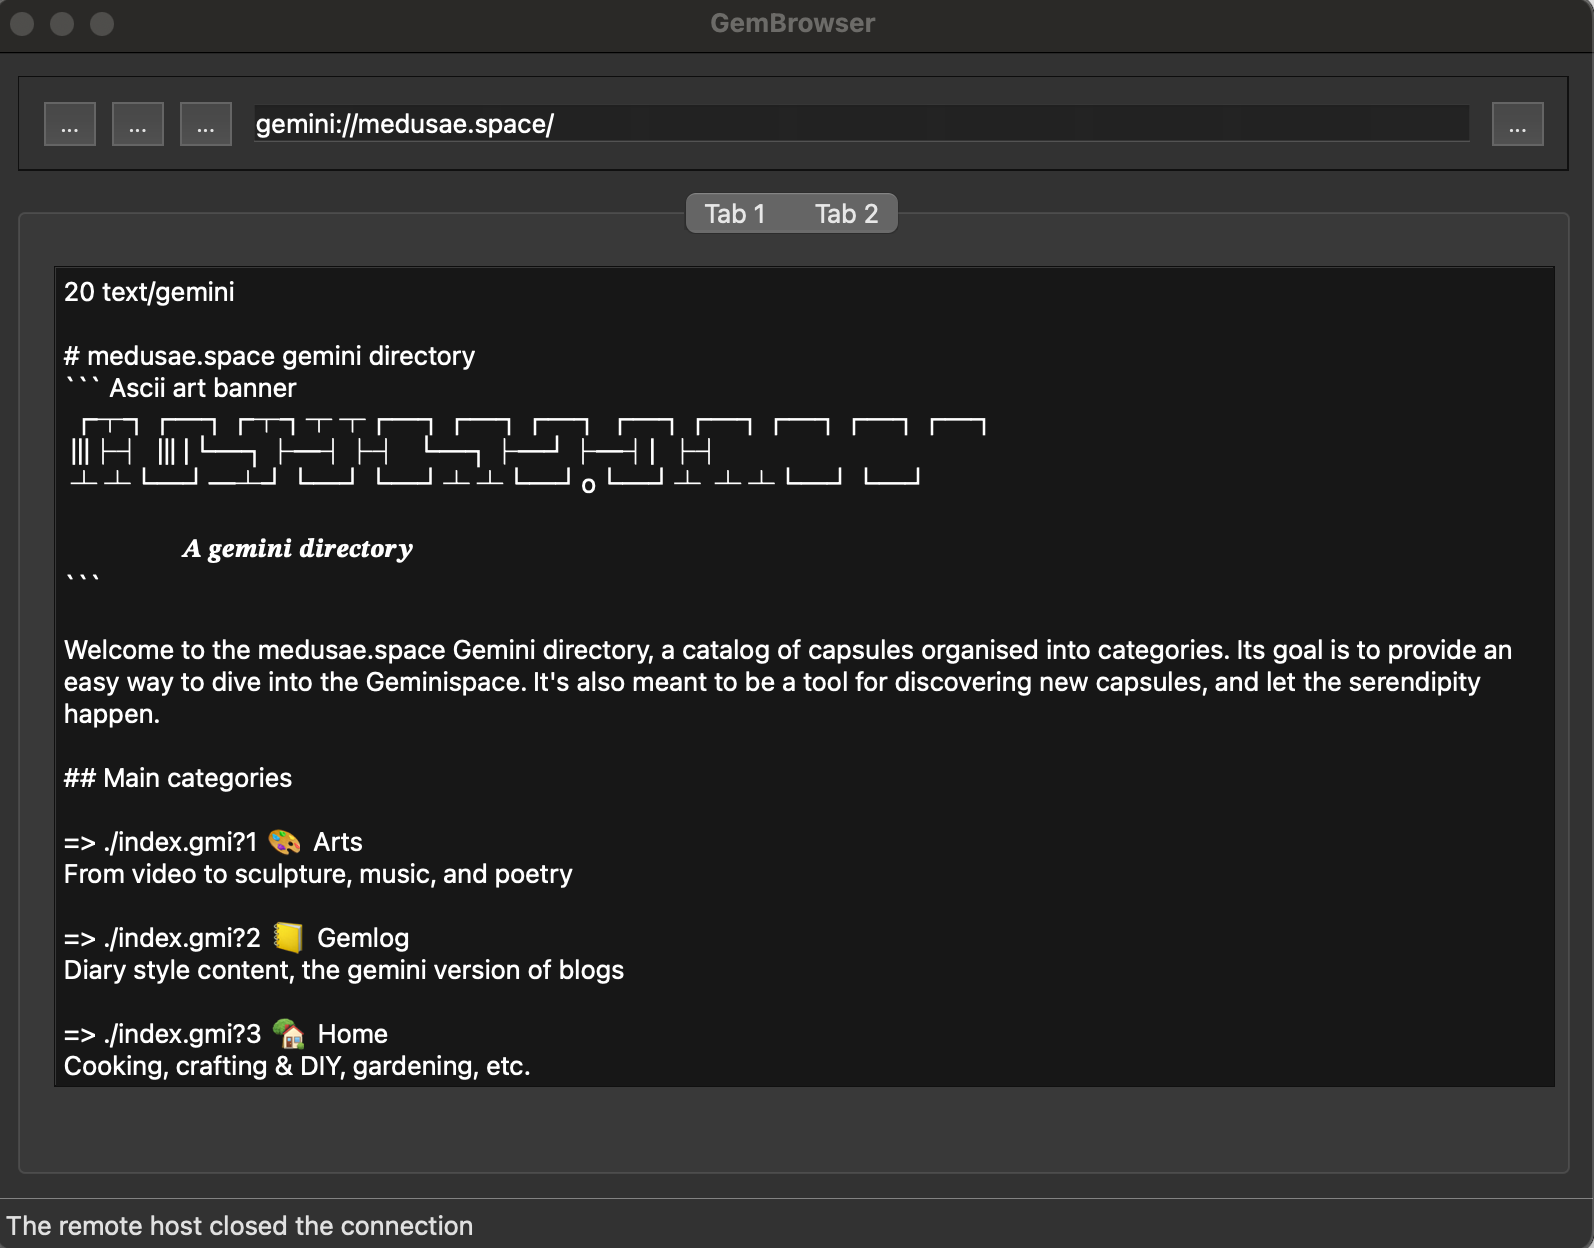Click 'Diary style content, the gemini version of blogs'

(344, 970)
